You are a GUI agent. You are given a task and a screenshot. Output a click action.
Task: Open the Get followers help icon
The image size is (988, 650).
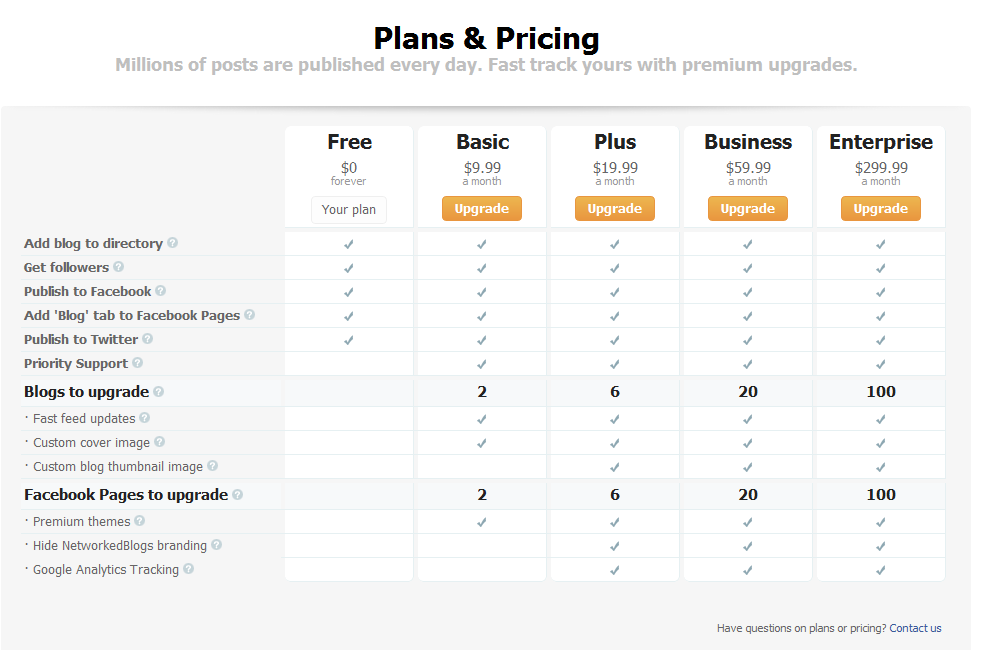118,266
